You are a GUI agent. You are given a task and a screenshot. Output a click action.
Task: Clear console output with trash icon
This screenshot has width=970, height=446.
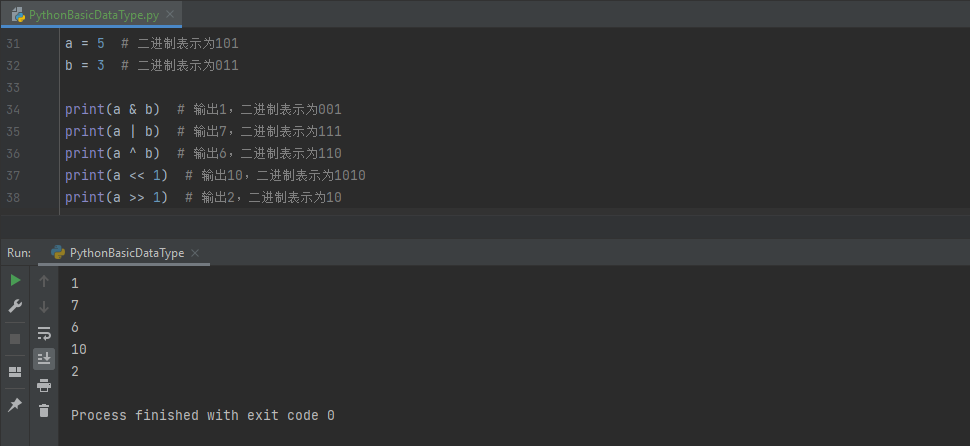point(44,410)
